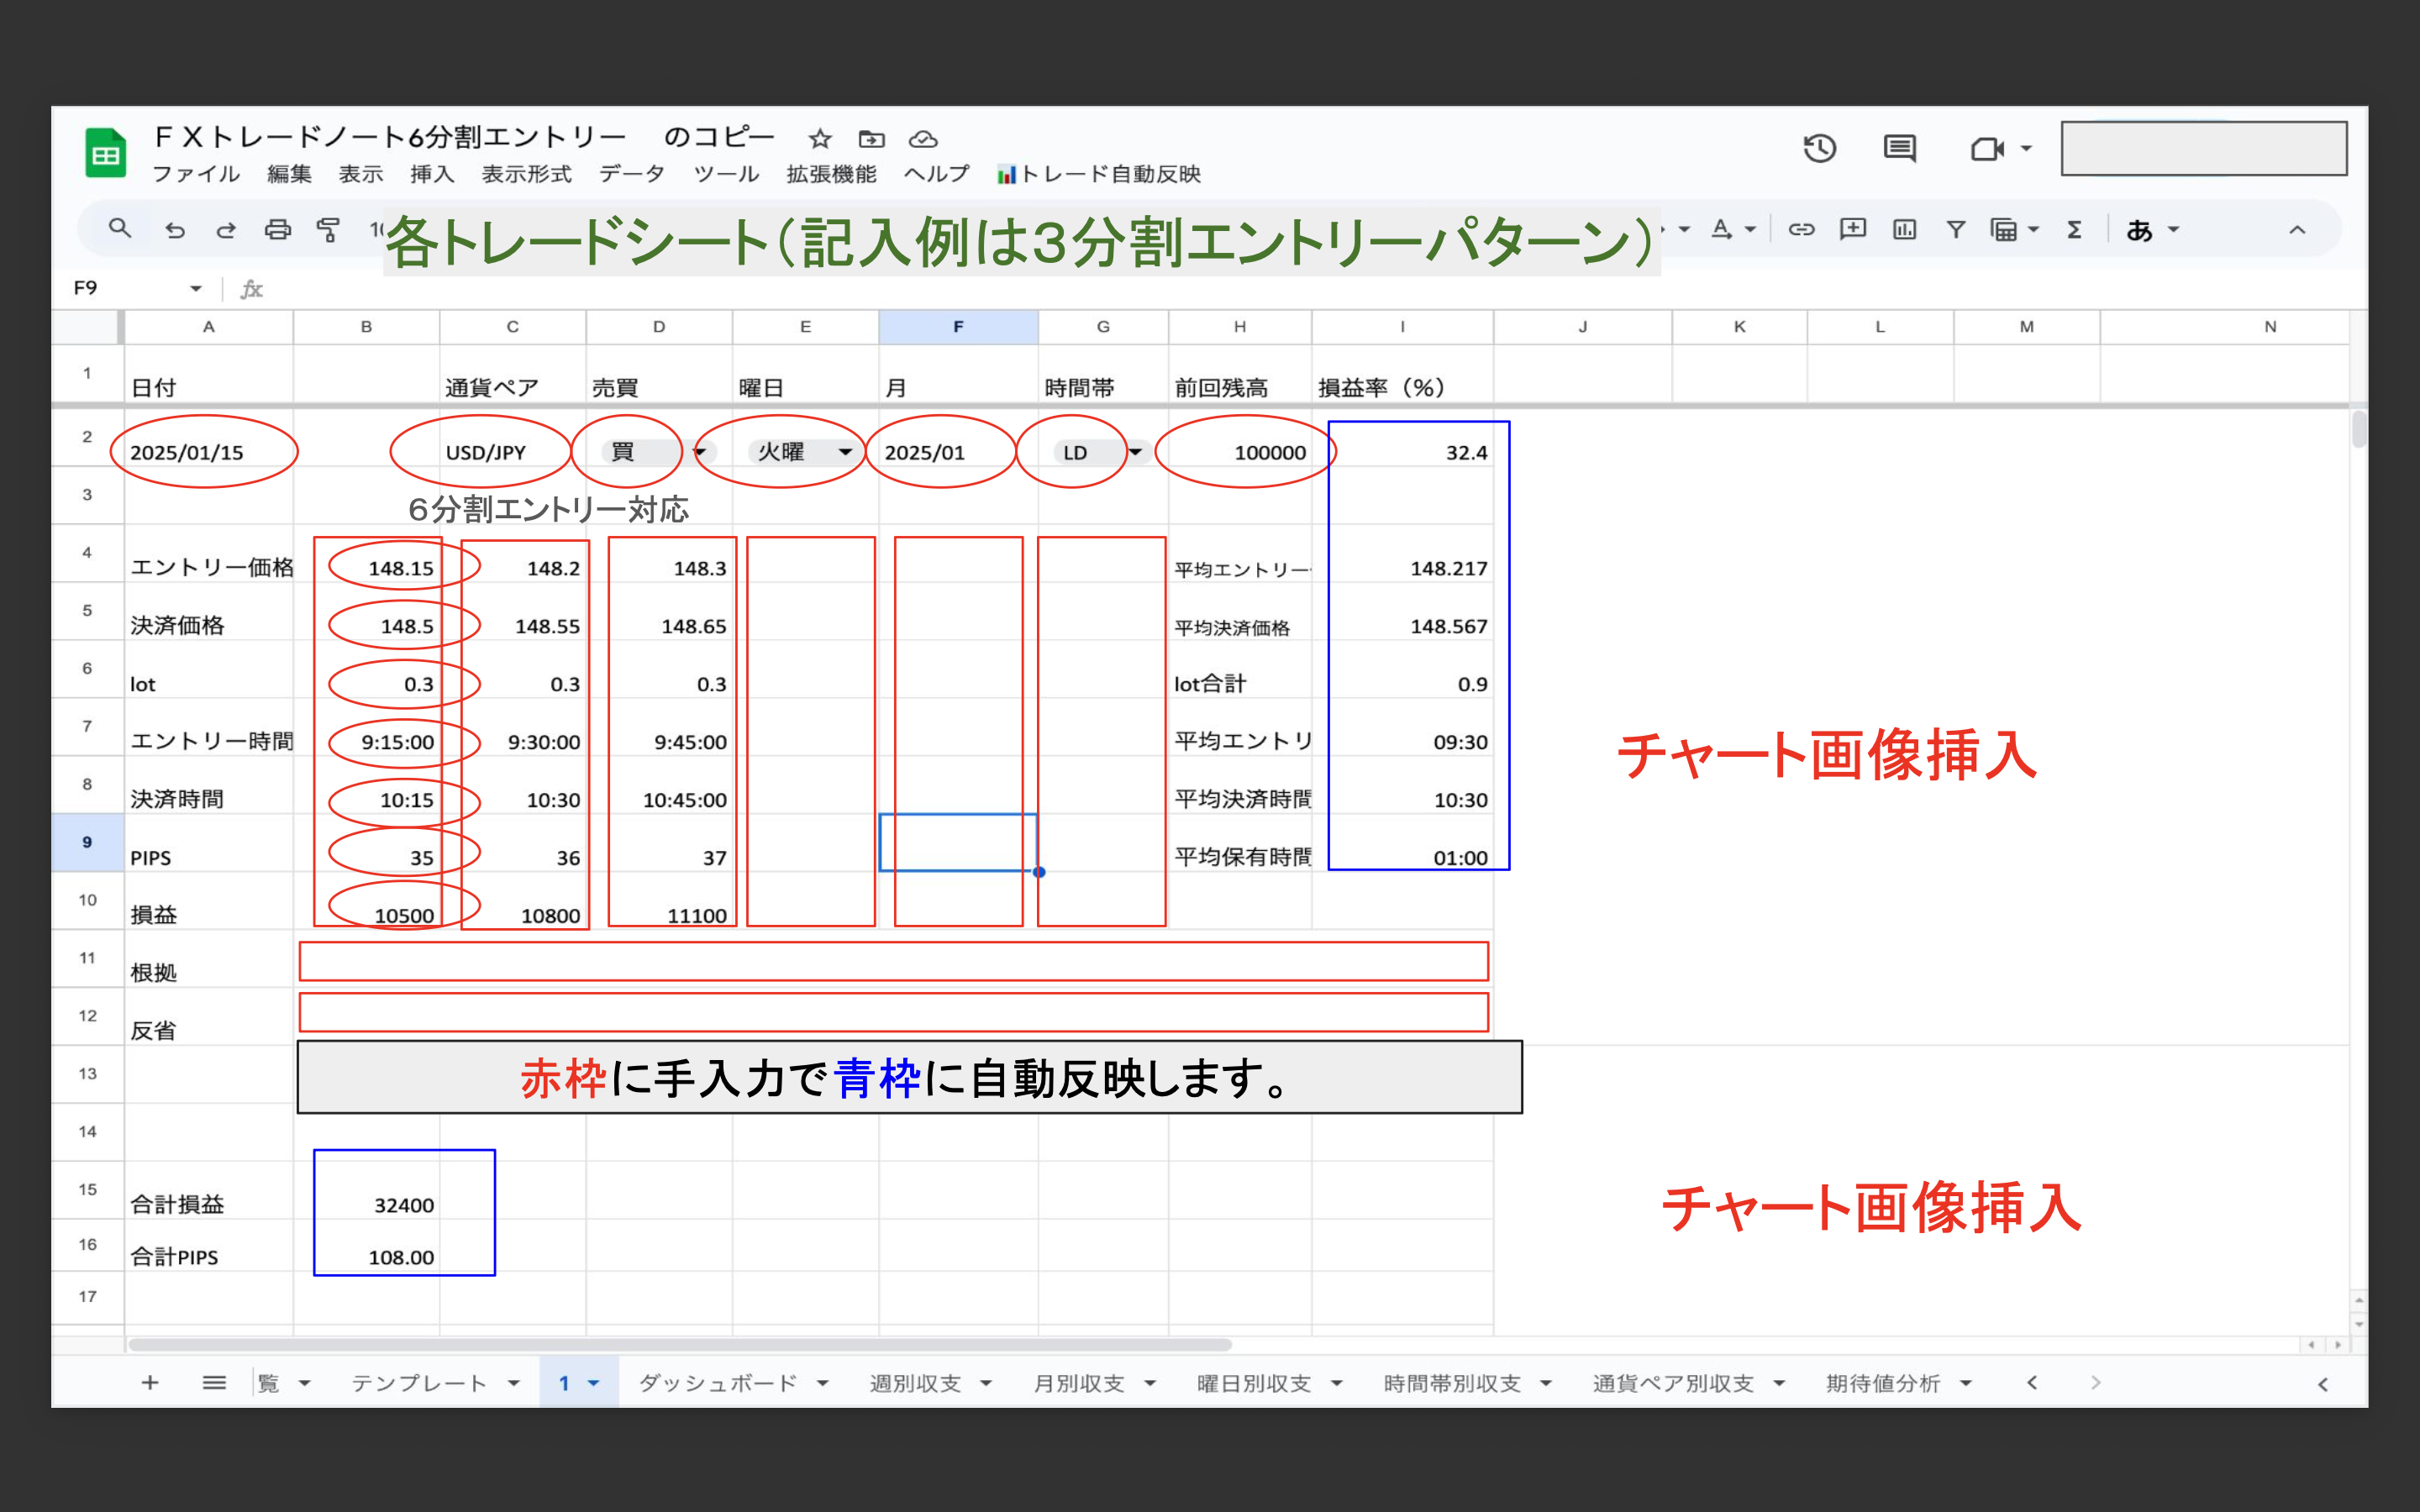Star the spreadsheet document
This screenshot has height=1512, width=2420.
point(820,138)
